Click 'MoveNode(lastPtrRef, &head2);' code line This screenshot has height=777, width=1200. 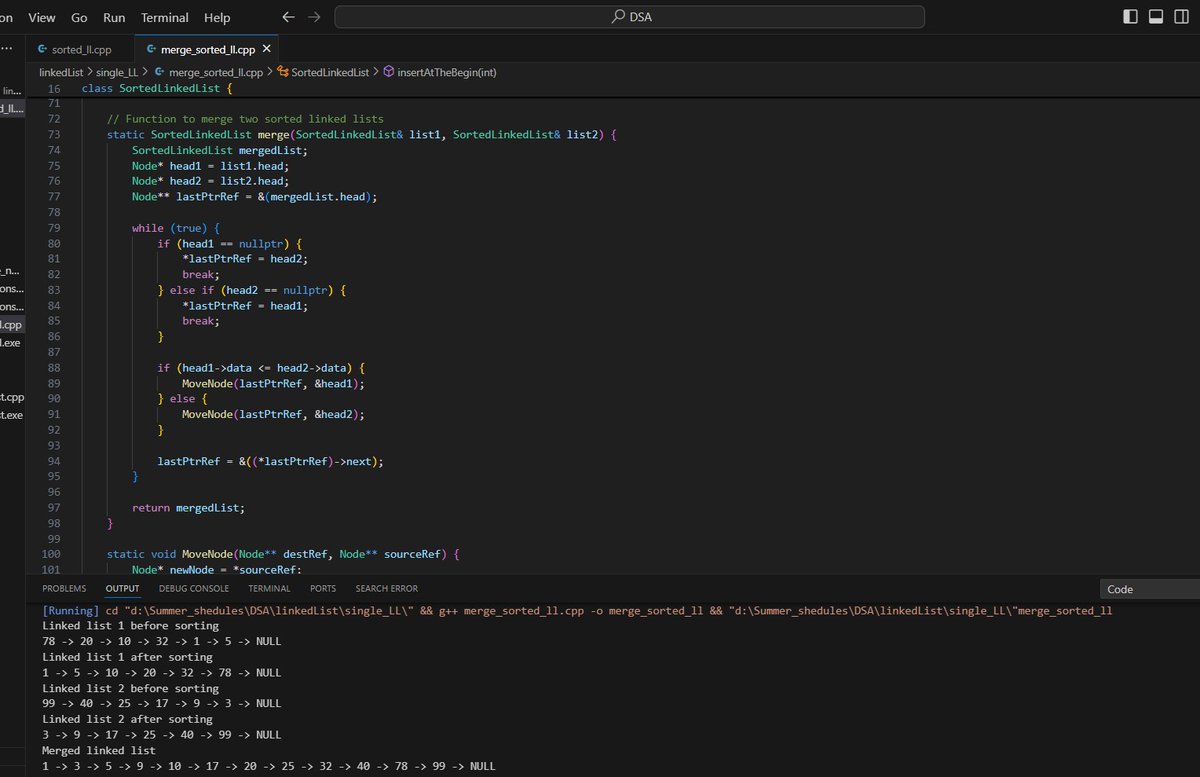point(273,415)
